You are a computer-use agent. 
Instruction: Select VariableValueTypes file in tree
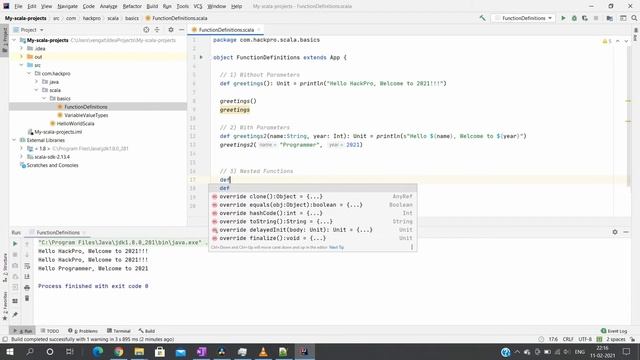coord(86,115)
